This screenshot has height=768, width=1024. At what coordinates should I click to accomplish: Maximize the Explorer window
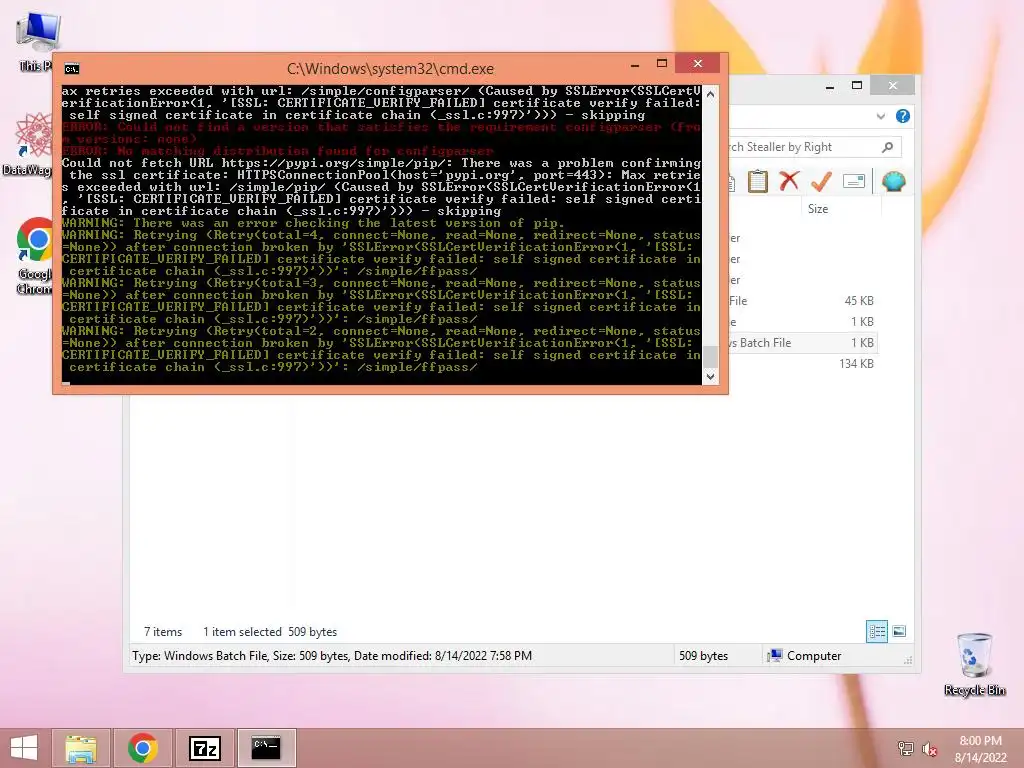click(857, 86)
